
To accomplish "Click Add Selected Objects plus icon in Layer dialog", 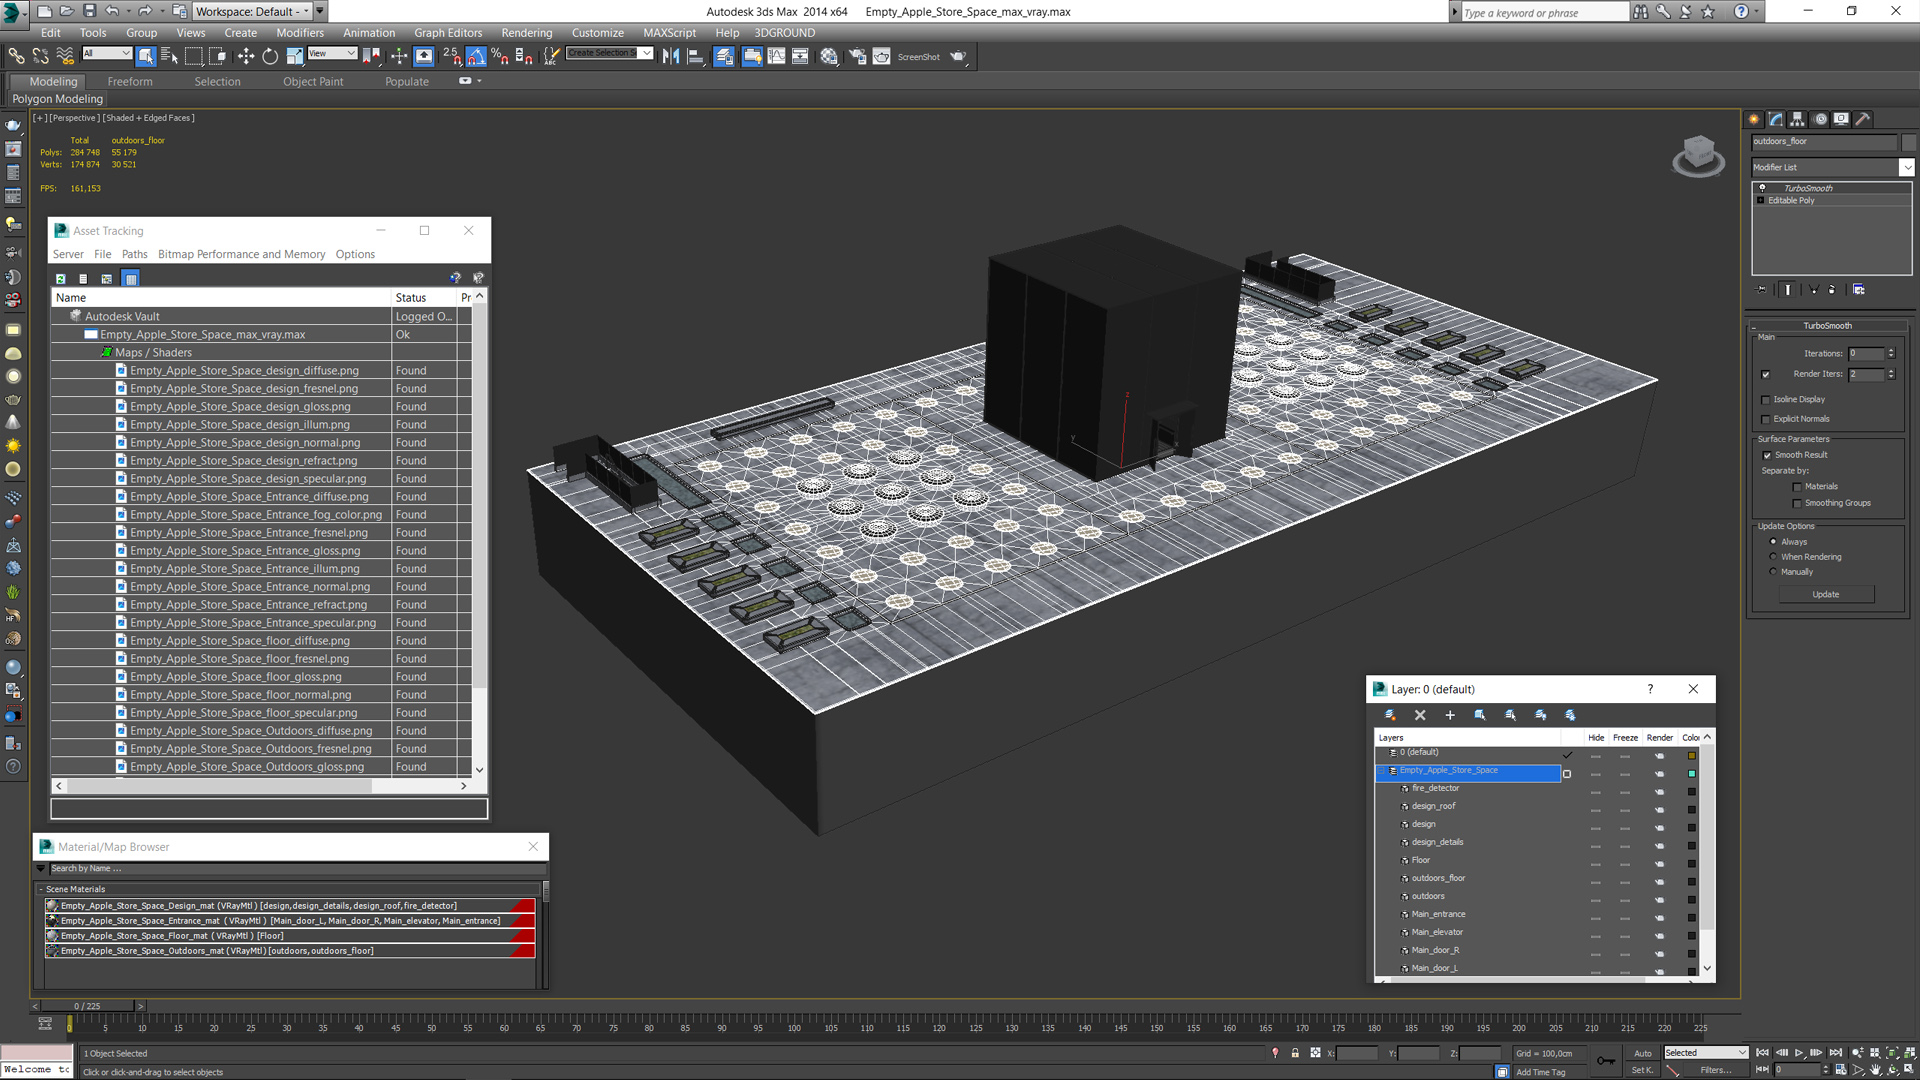I will [1450, 715].
